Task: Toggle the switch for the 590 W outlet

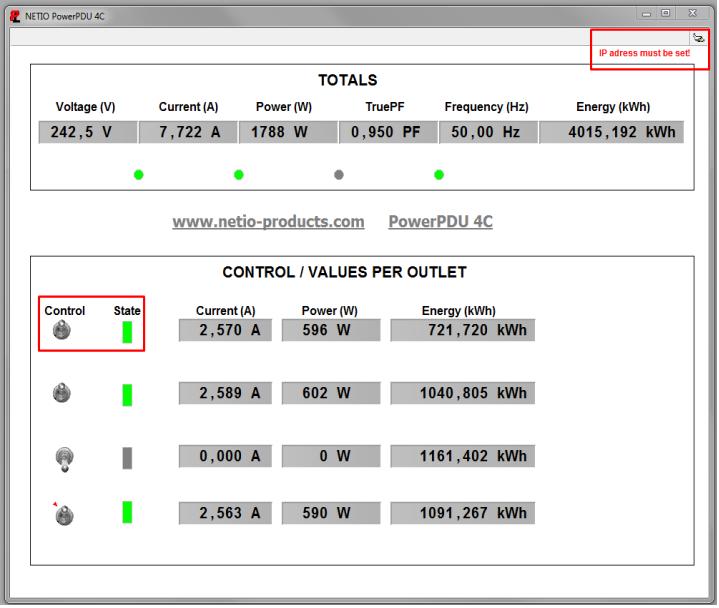Action: 64,515
